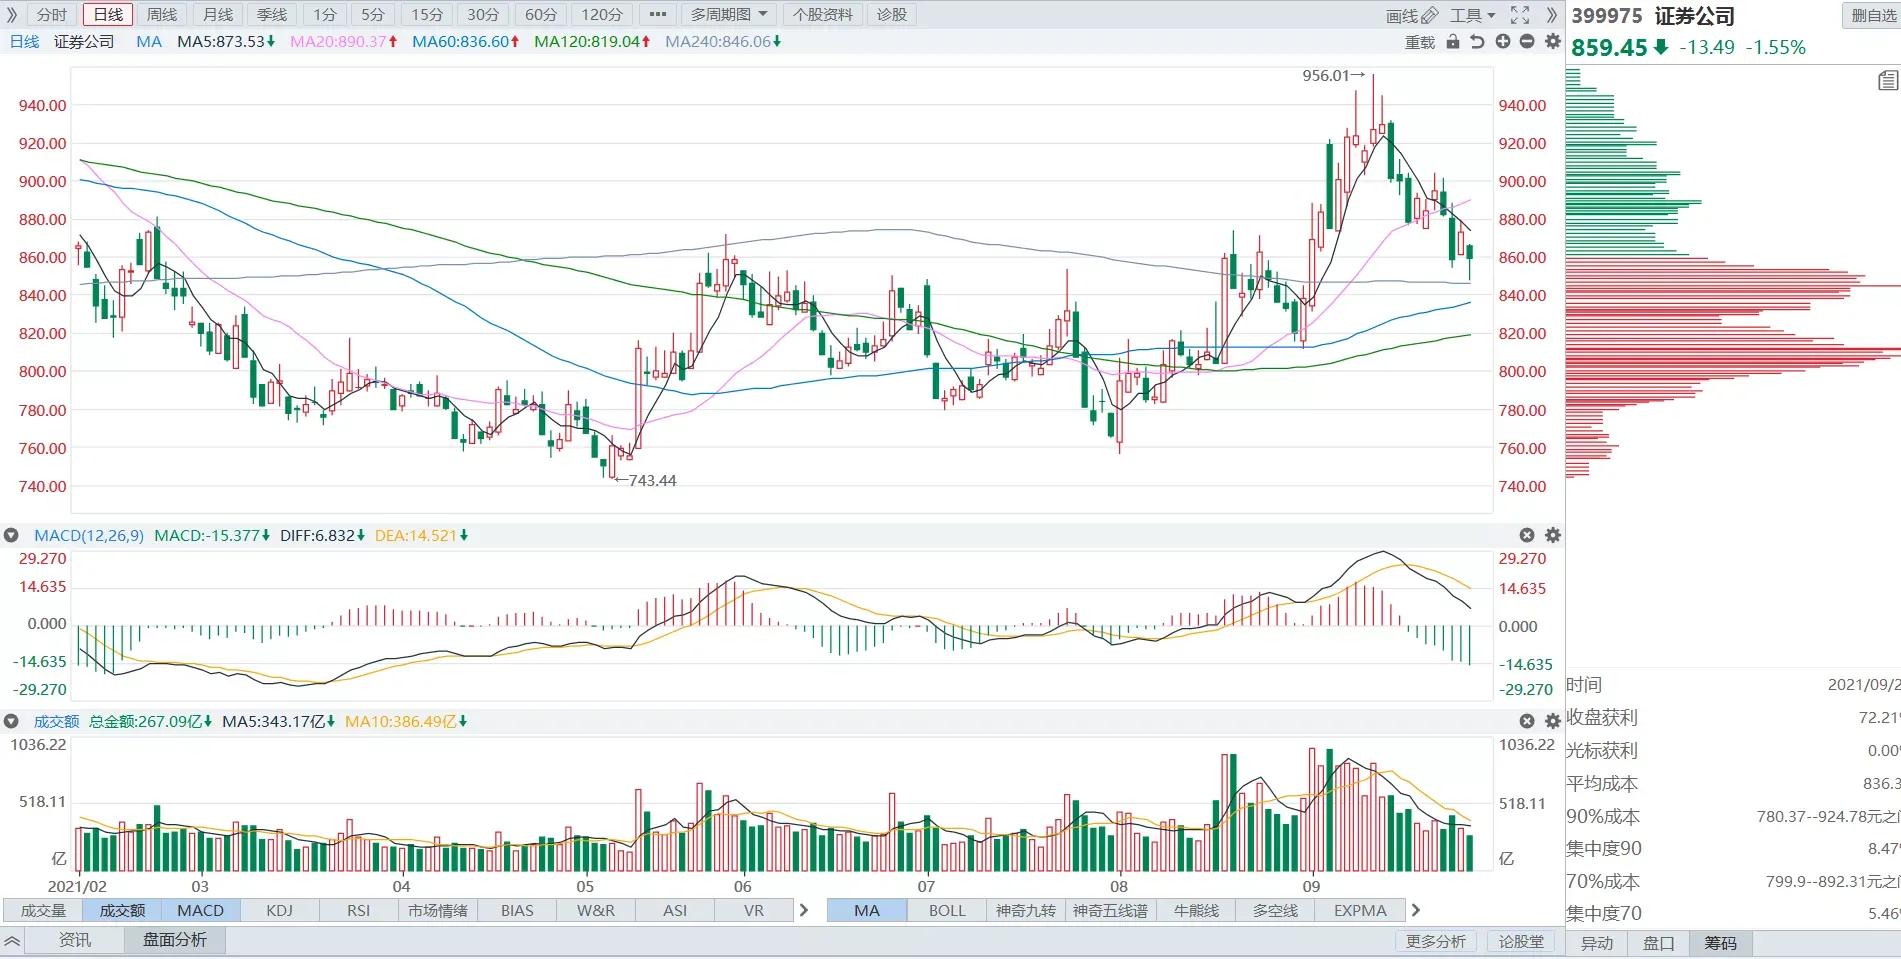
Task: Switch to the 月线 monthly tab
Action: click(217, 14)
